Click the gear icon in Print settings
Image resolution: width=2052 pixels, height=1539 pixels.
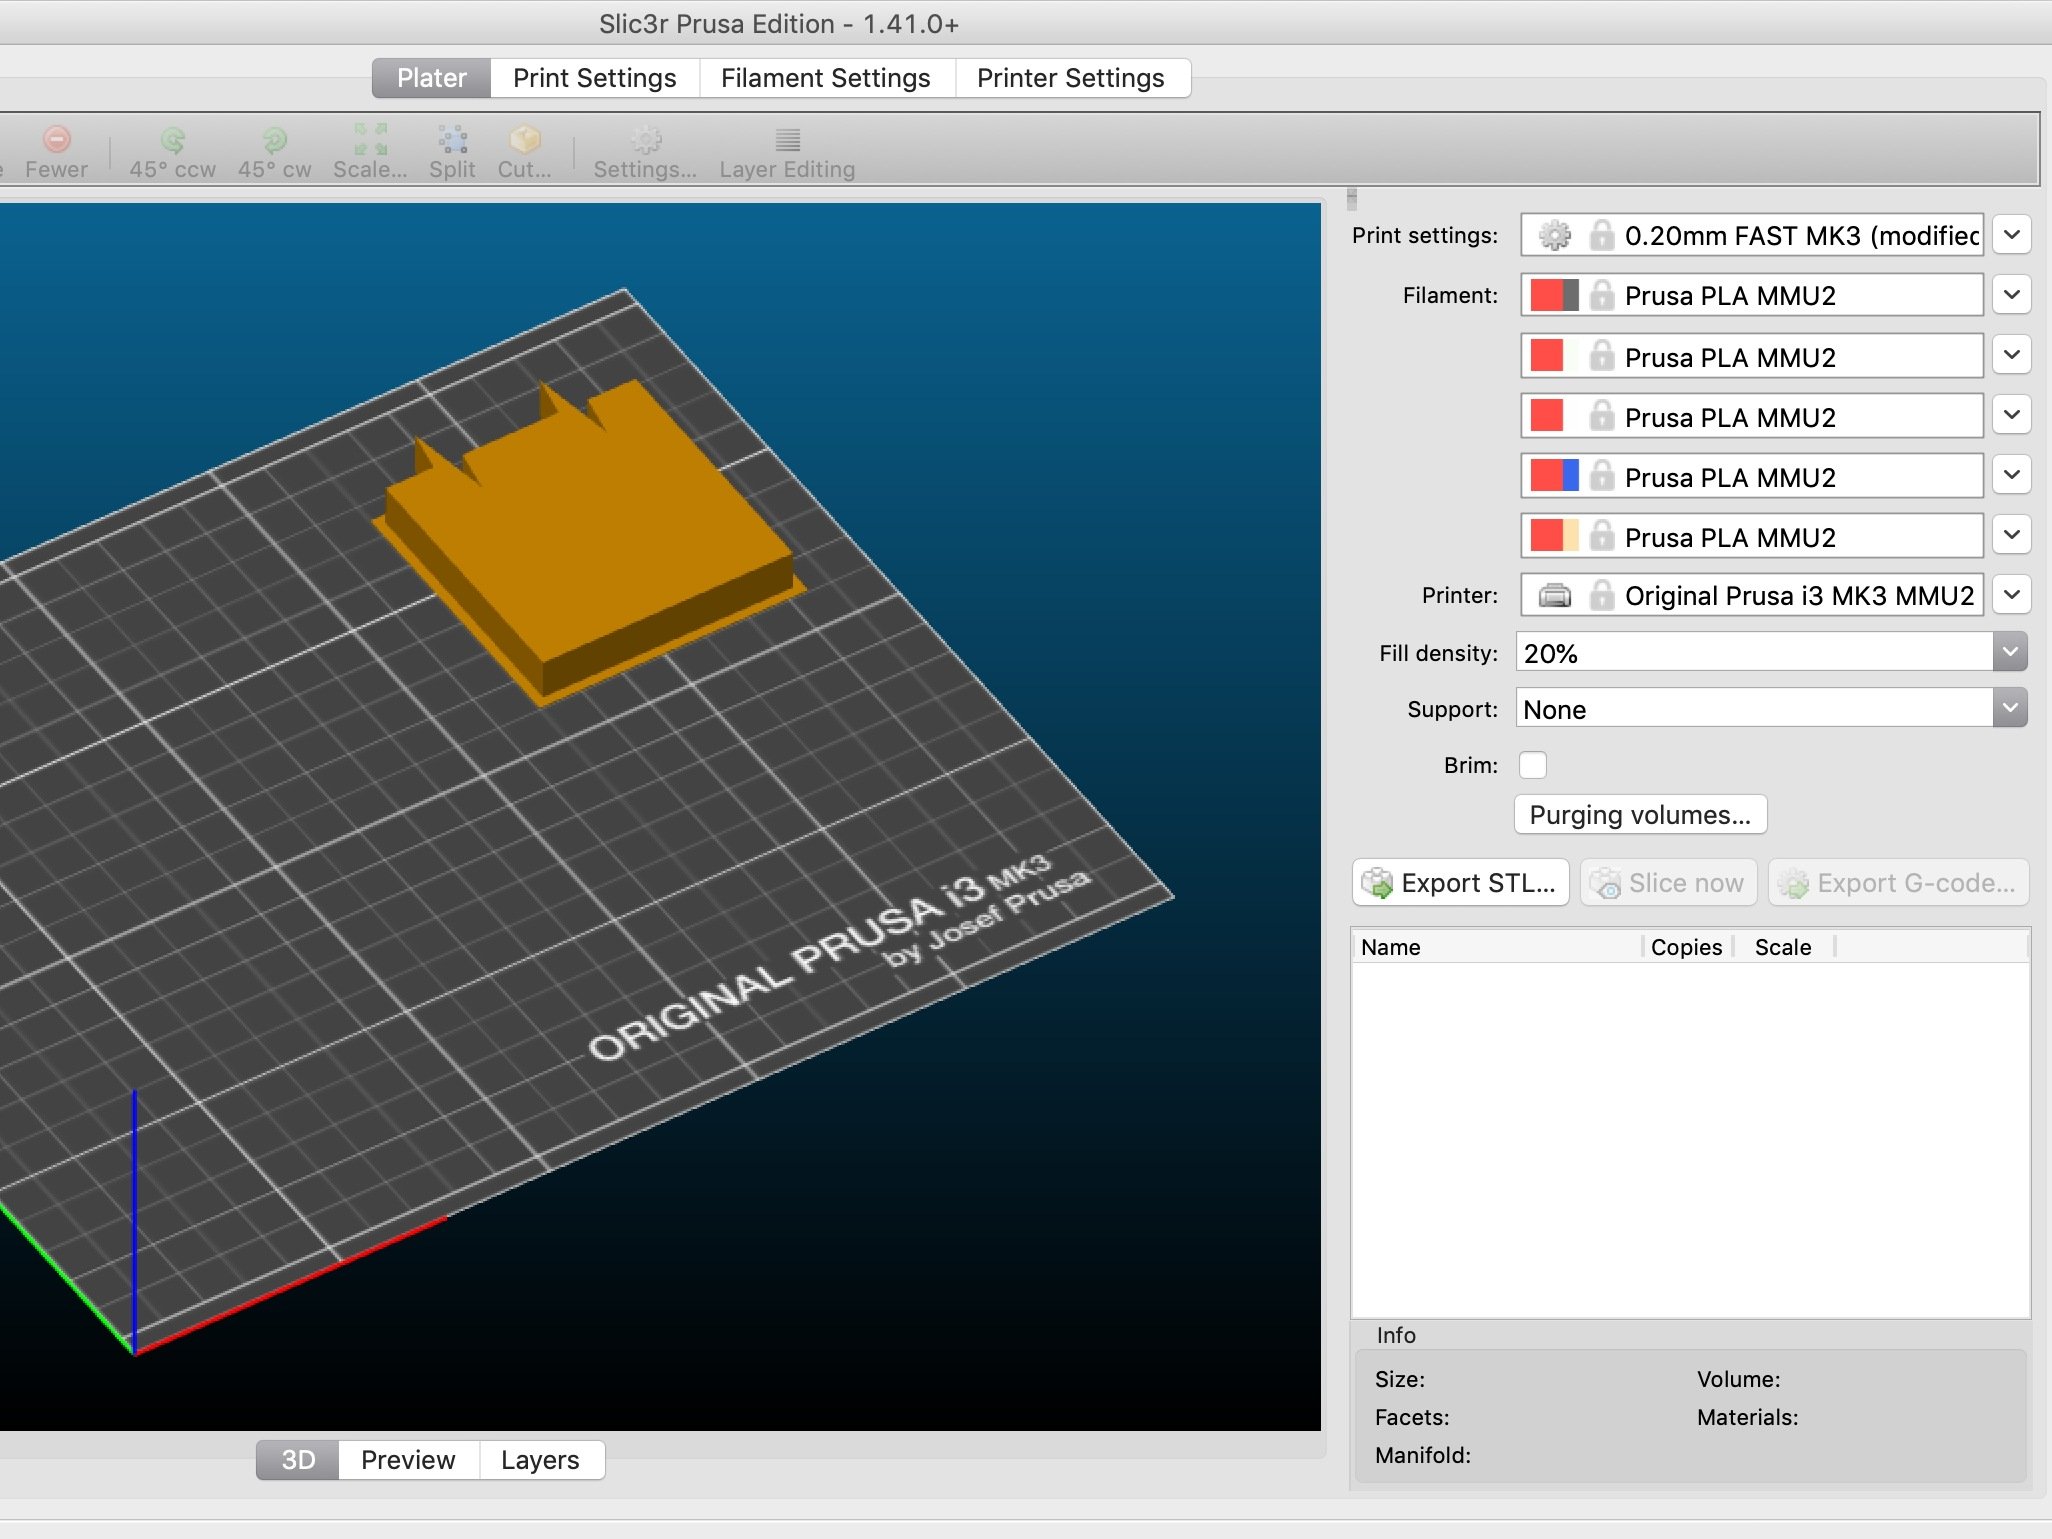pos(1554,235)
